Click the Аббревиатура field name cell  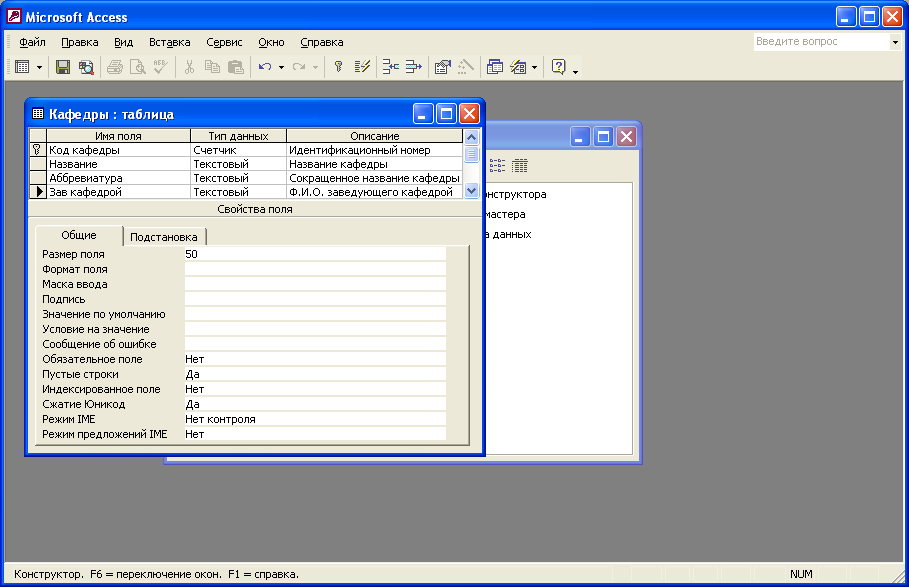pyautogui.click(x=118, y=178)
